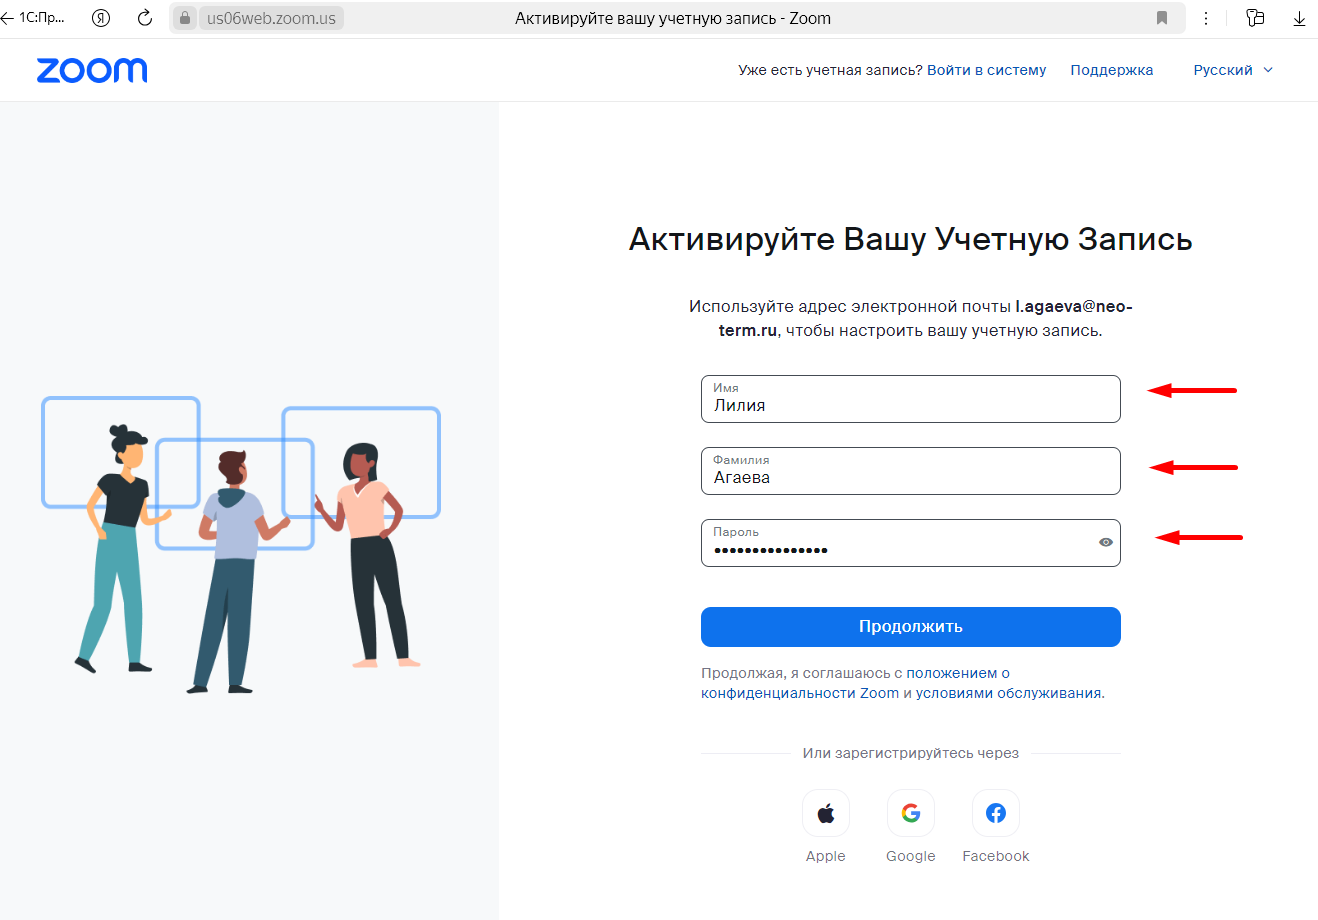Toggle password visibility eye icon
The image size is (1318, 920).
tap(1105, 542)
